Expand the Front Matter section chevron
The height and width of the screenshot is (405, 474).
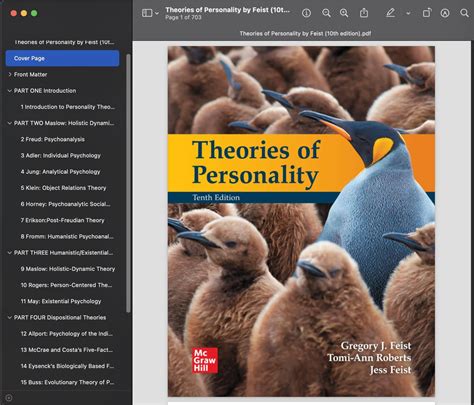(x=10, y=74)
